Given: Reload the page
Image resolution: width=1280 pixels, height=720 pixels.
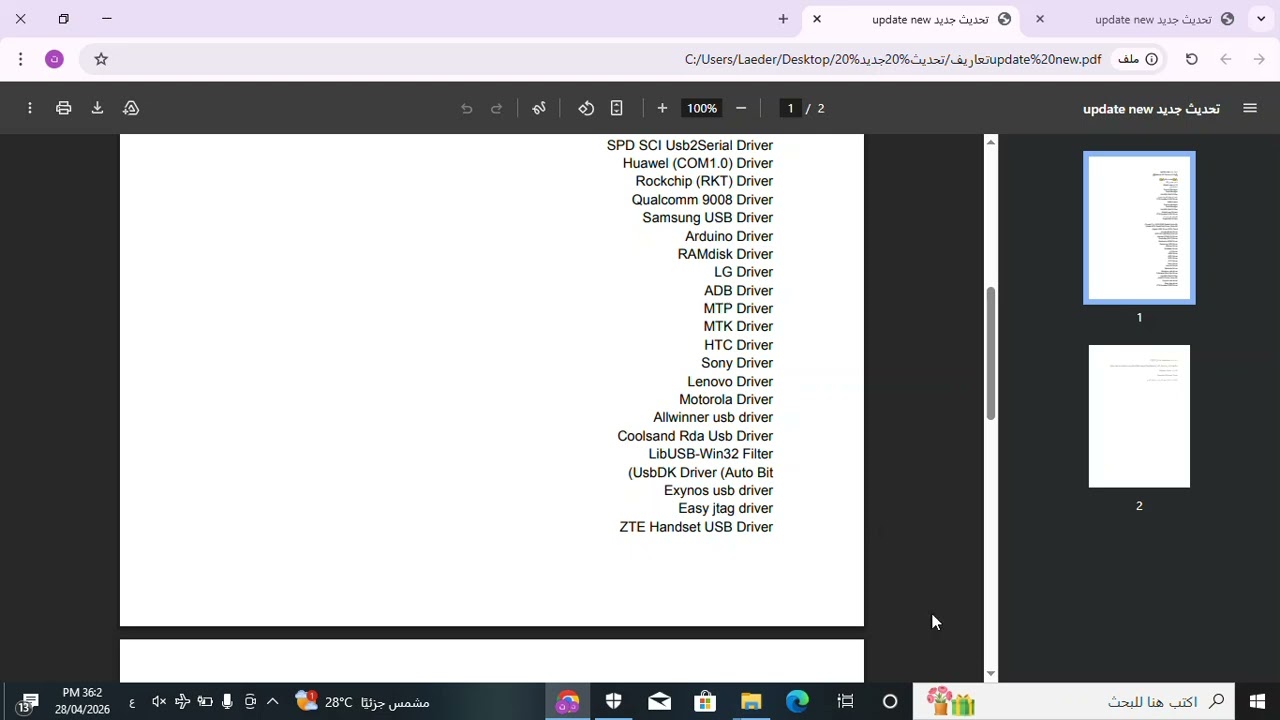Looking at the screenshot, I should pyautogui.click(x=1191, y=59).
